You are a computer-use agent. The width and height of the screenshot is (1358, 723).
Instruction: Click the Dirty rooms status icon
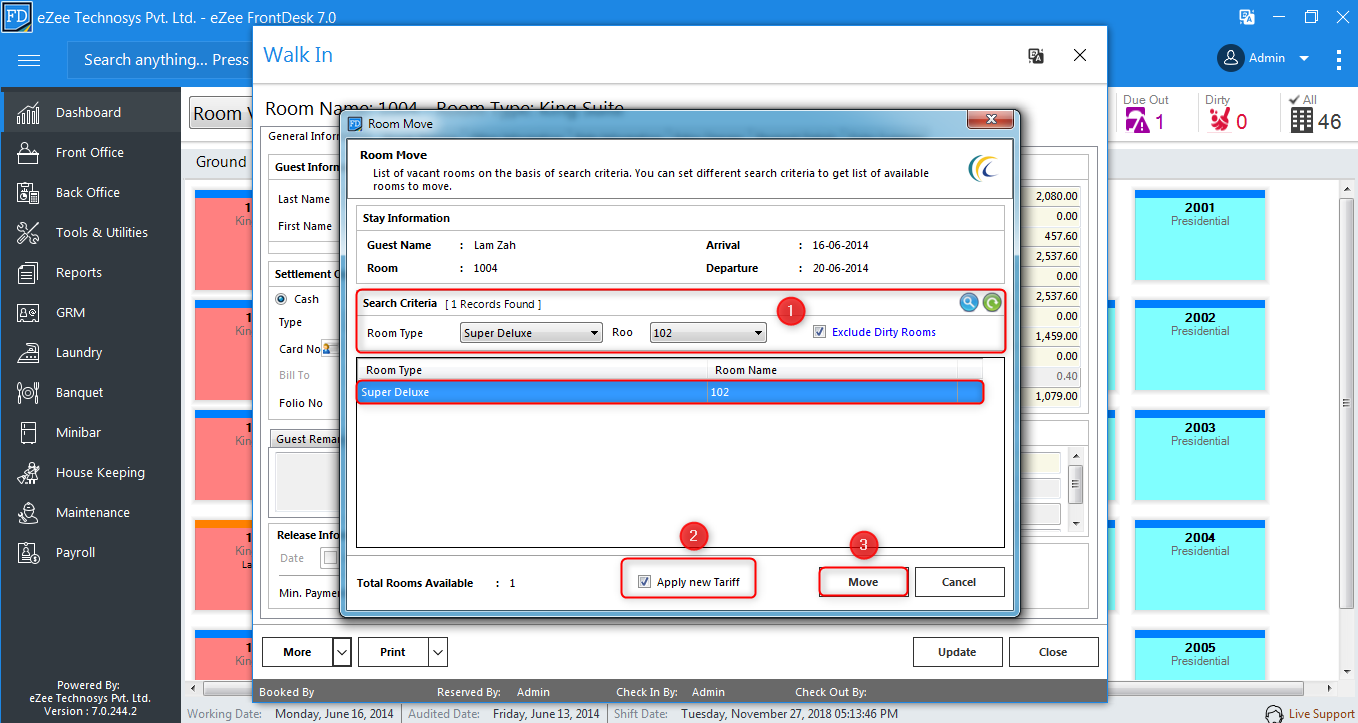tap(1219, 121)
